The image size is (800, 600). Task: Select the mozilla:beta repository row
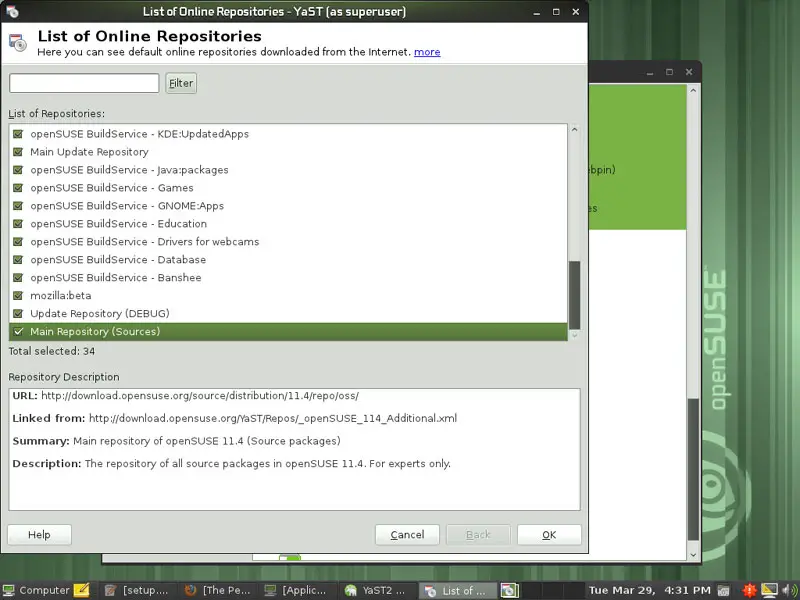(x=288, y=295)
